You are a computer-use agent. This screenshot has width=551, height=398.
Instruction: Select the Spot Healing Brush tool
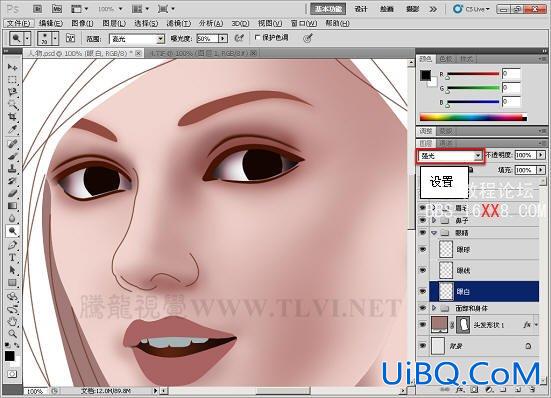pyautogui.click(x=12, y=144)
